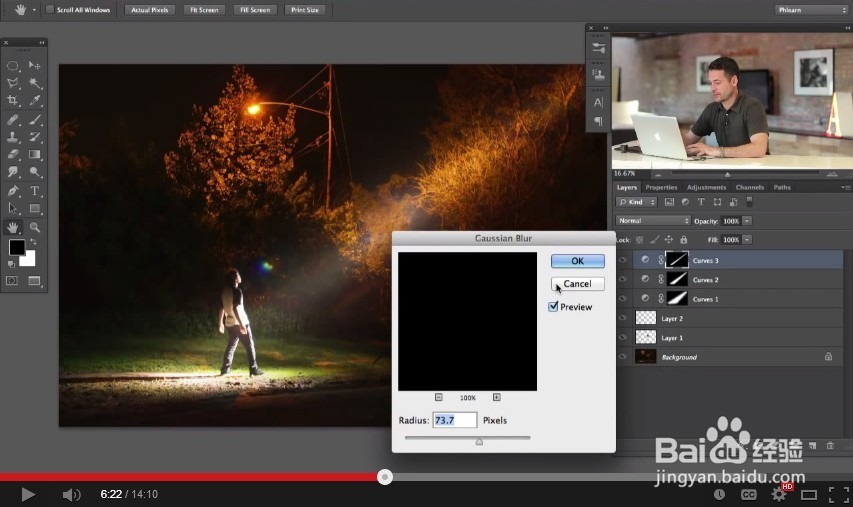Open the Character panel icon
The width and height of the screenshot is (853, 507).
[598, 102]
